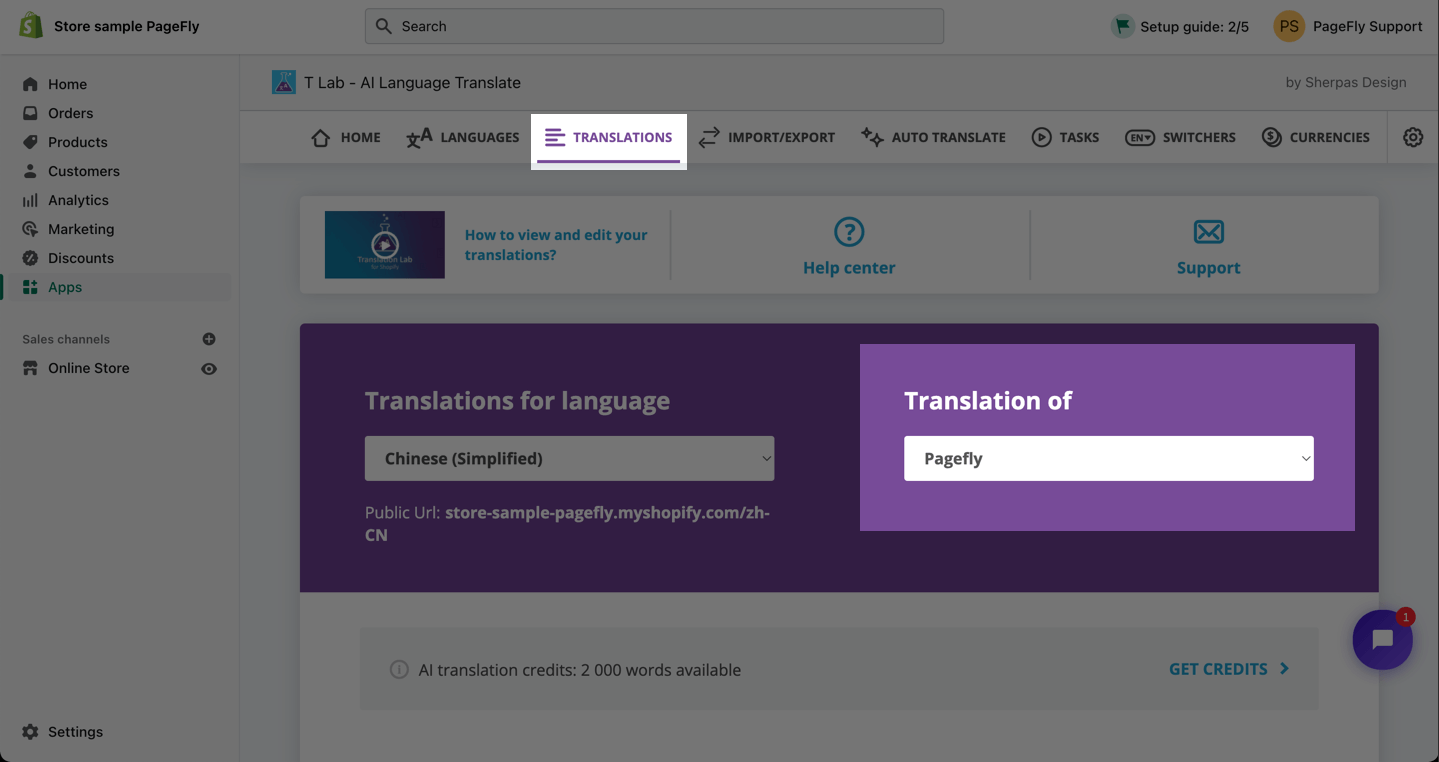The width and height of the screenshot is (1439, 762).
Task: Select the TRANSLATIONS tab
Action: [x=609, y=138]
